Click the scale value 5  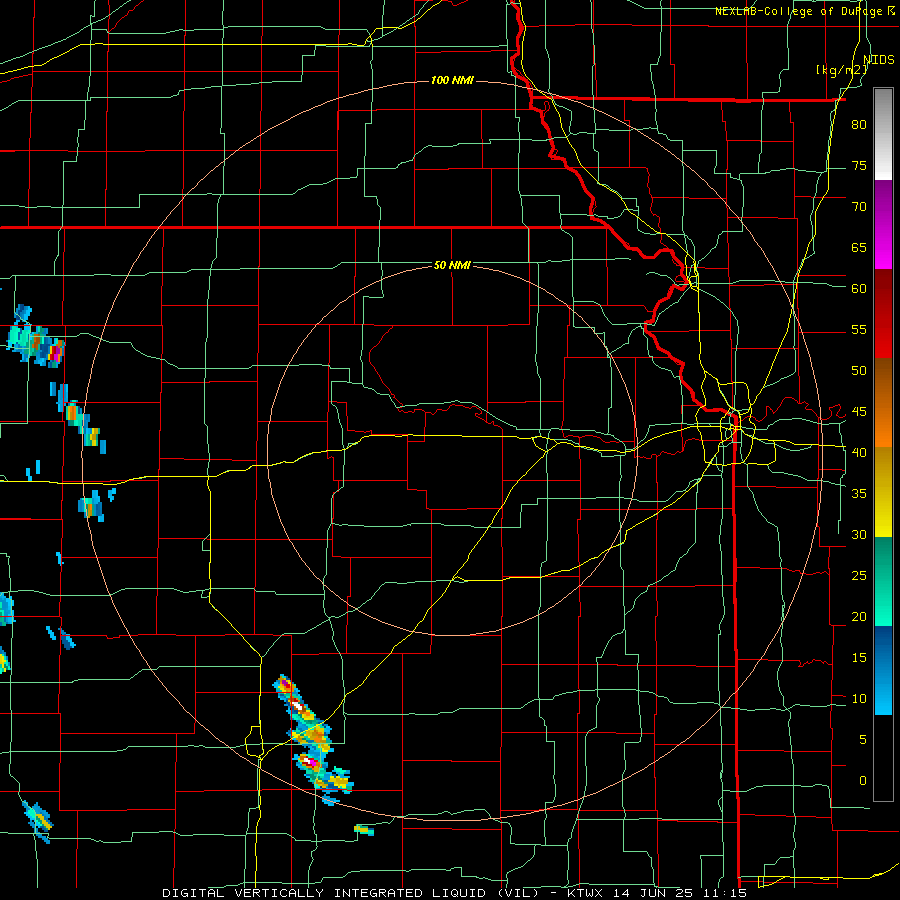[x=863, y=740]
